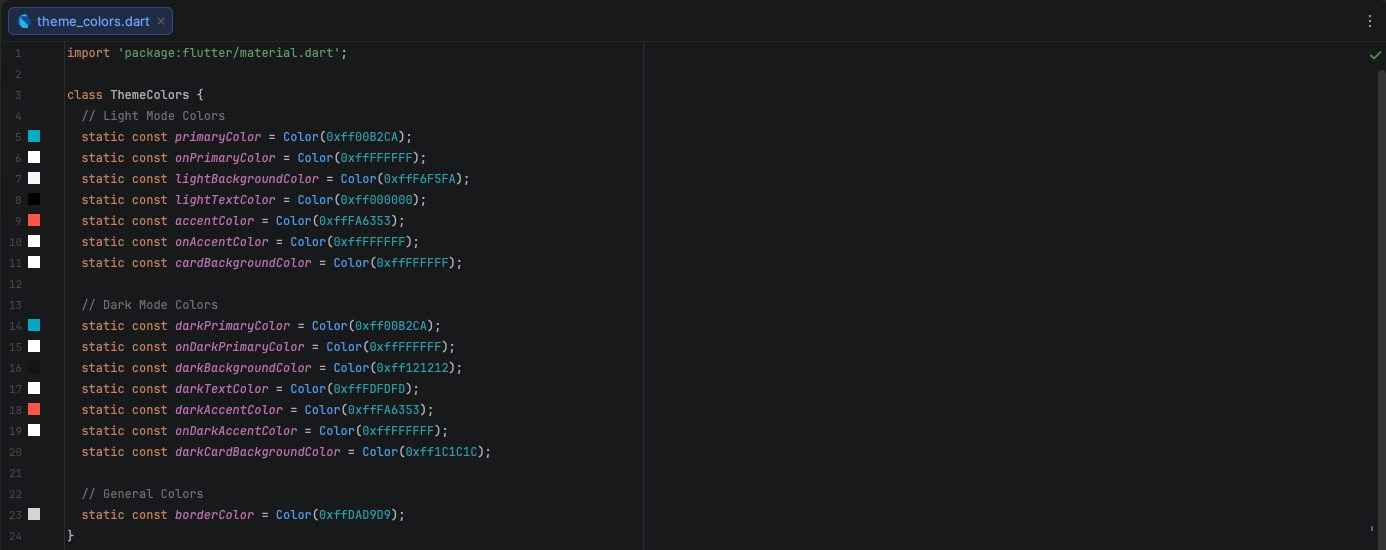Image resolution: width=1386 pixels, height=550 pixels.
Task: Open the onPrimaryColor white gutter swatch
Action: point(34,157)
